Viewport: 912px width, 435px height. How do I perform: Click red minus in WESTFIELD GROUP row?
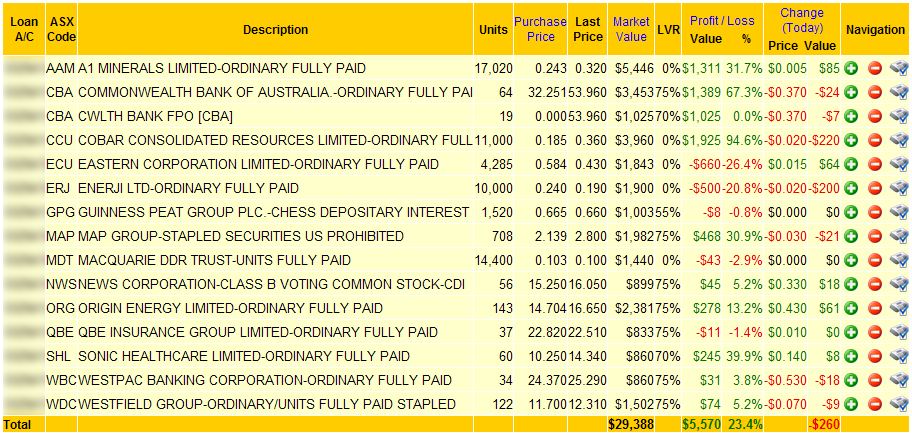point(875,404)
